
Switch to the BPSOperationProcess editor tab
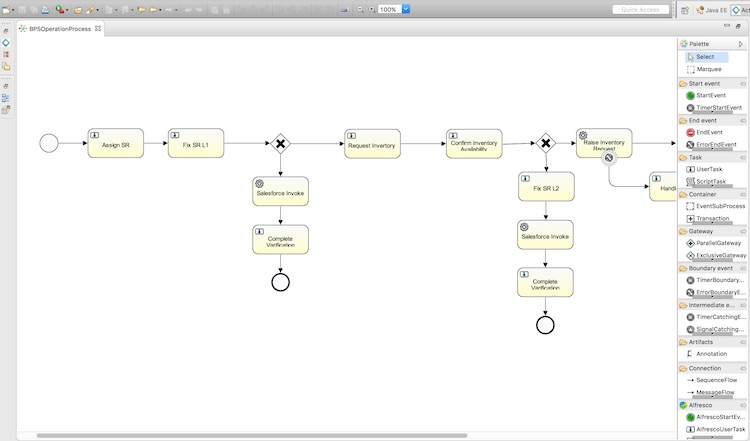[x=60, y=29]
